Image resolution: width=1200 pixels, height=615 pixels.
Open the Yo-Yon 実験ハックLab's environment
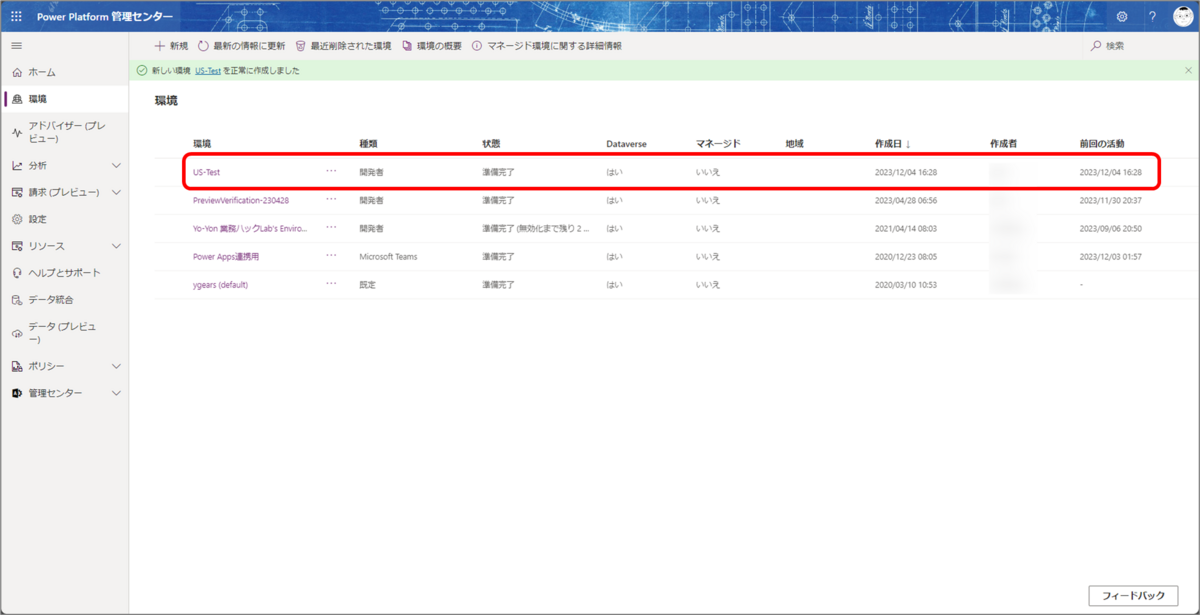coord(250,228)
